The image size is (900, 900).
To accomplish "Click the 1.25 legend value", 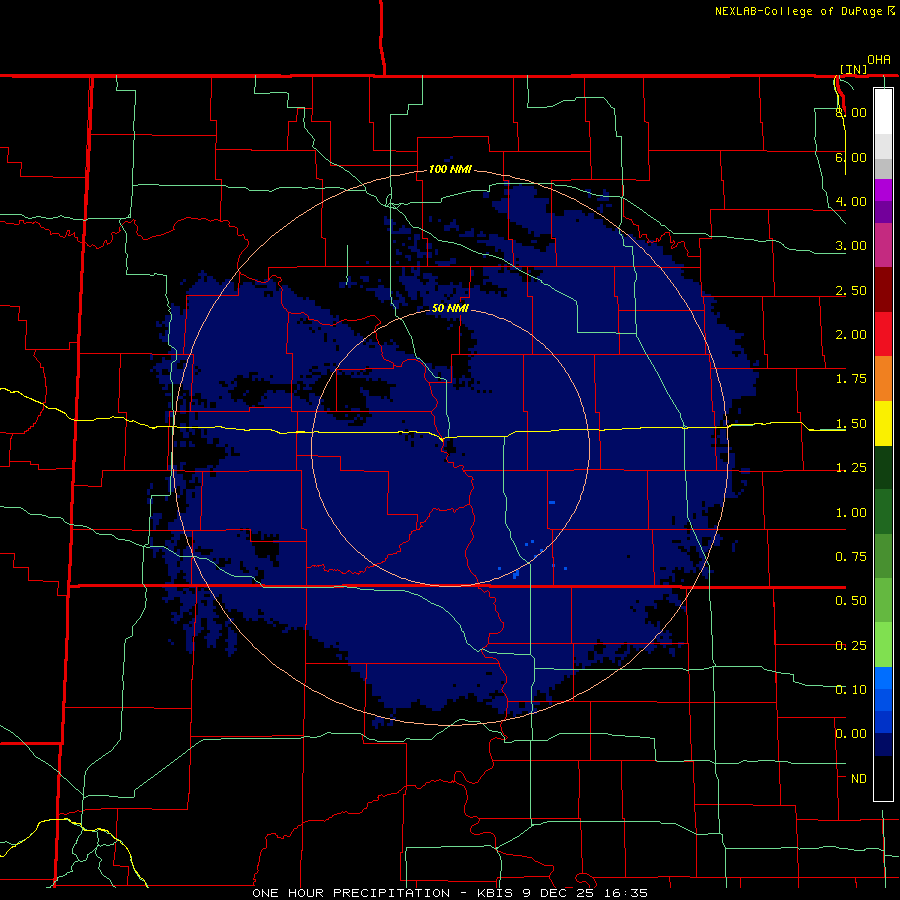I will (x=851, y=468).
